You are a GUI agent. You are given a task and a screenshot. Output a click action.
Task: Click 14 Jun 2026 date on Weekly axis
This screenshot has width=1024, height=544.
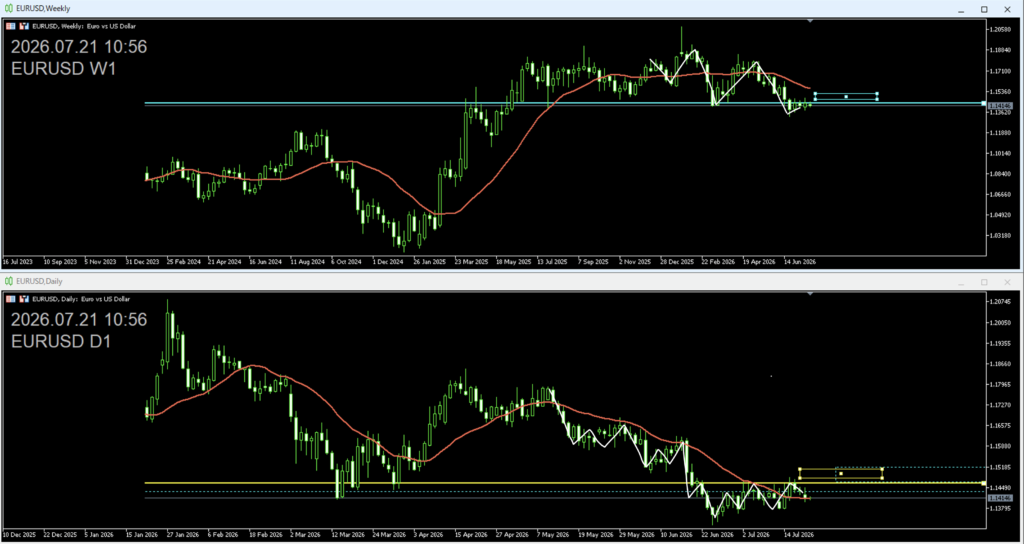click(799, 261)
